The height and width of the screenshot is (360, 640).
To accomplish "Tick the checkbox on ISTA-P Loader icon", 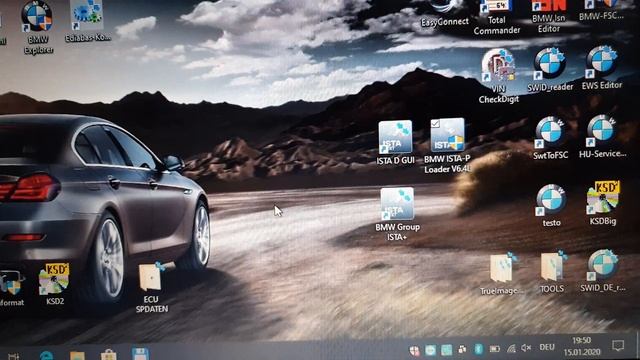I will 435,123.
